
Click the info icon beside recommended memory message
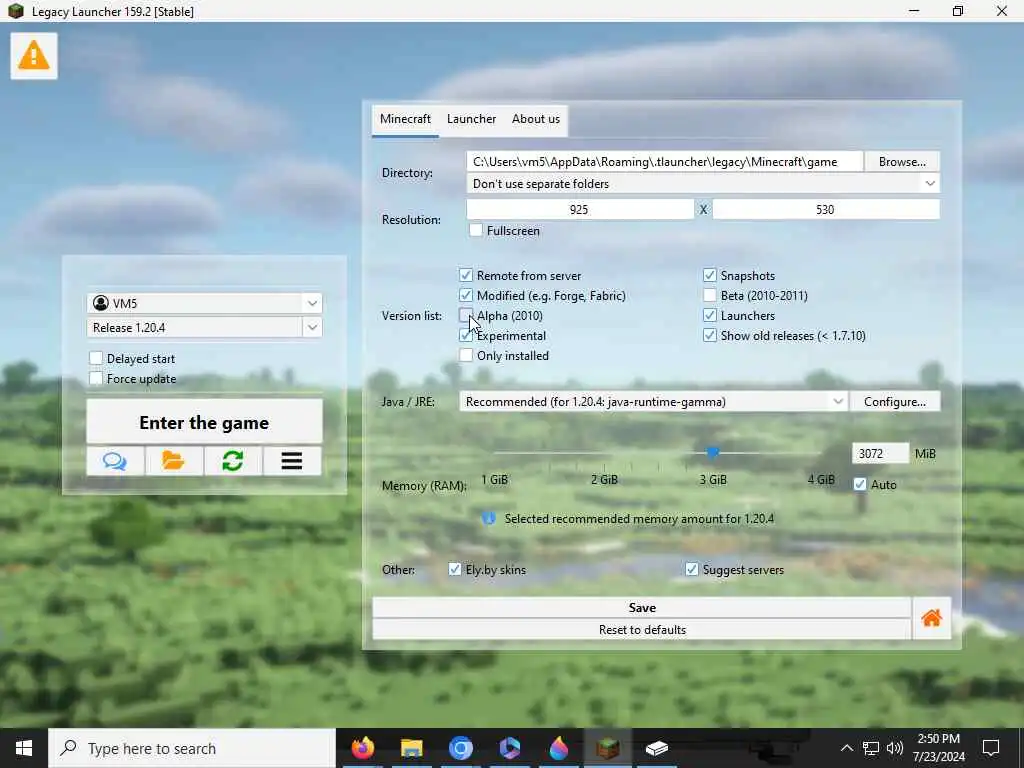[x=488, y=519]
